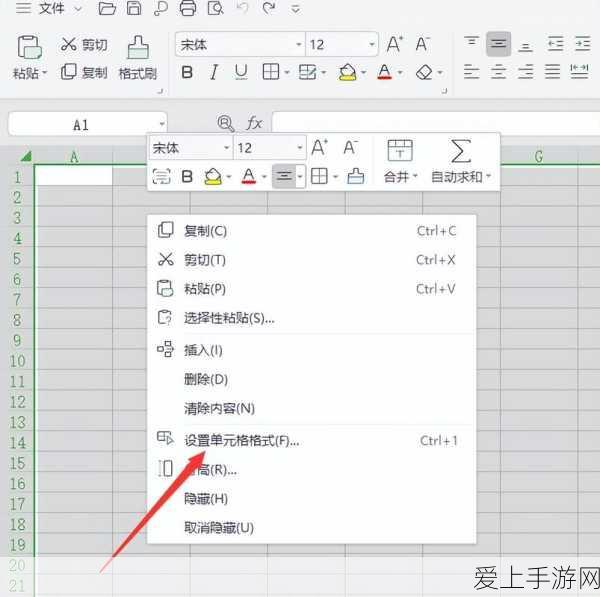Decrease indent in ribbon
Screen dimensions: 600x597
pyautogui.click(x=555, y=44)
